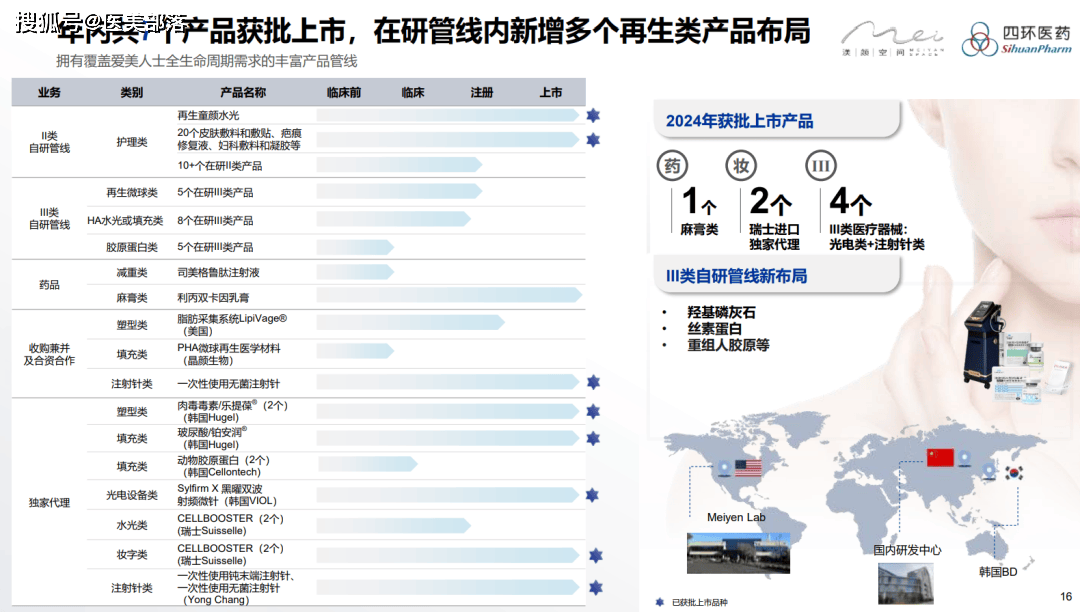Click the III类自研管线 business cell
Viewport: 1080px width, 612px height.
click(49, 219)
